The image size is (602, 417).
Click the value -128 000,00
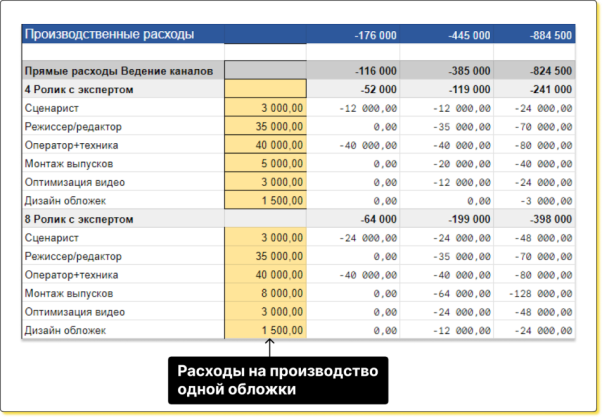coord(541,294)
